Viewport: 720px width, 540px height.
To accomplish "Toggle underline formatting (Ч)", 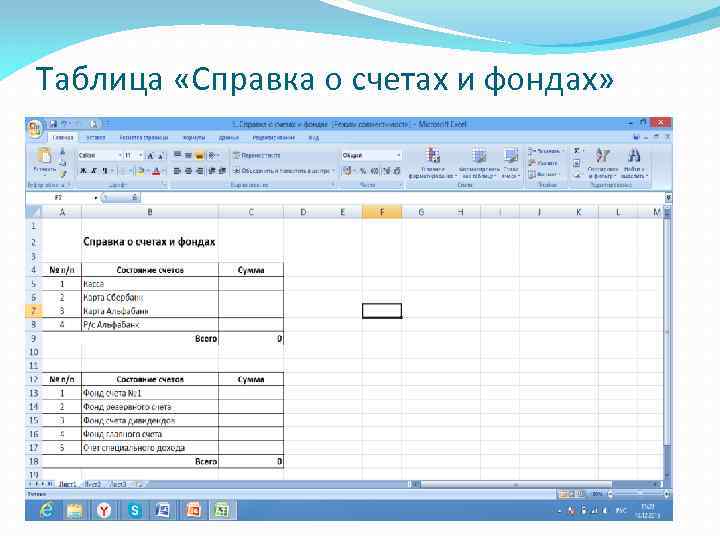I will tap(104, 171).
